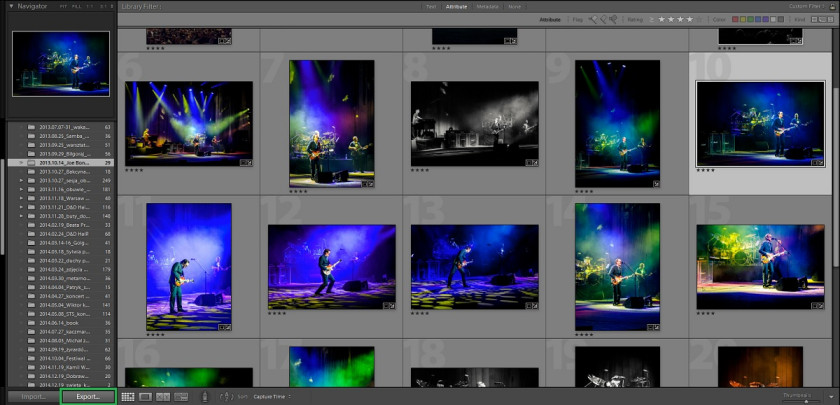The width and height of the screenshot is (840, 405).
Task: Filter Kind by videos icon
Action: coord(830,19)
